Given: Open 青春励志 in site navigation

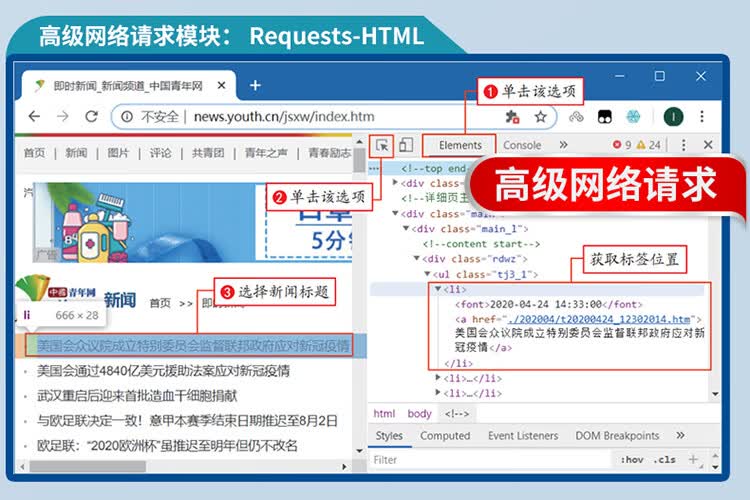Looking at the screenshot, I should point(330,153).
